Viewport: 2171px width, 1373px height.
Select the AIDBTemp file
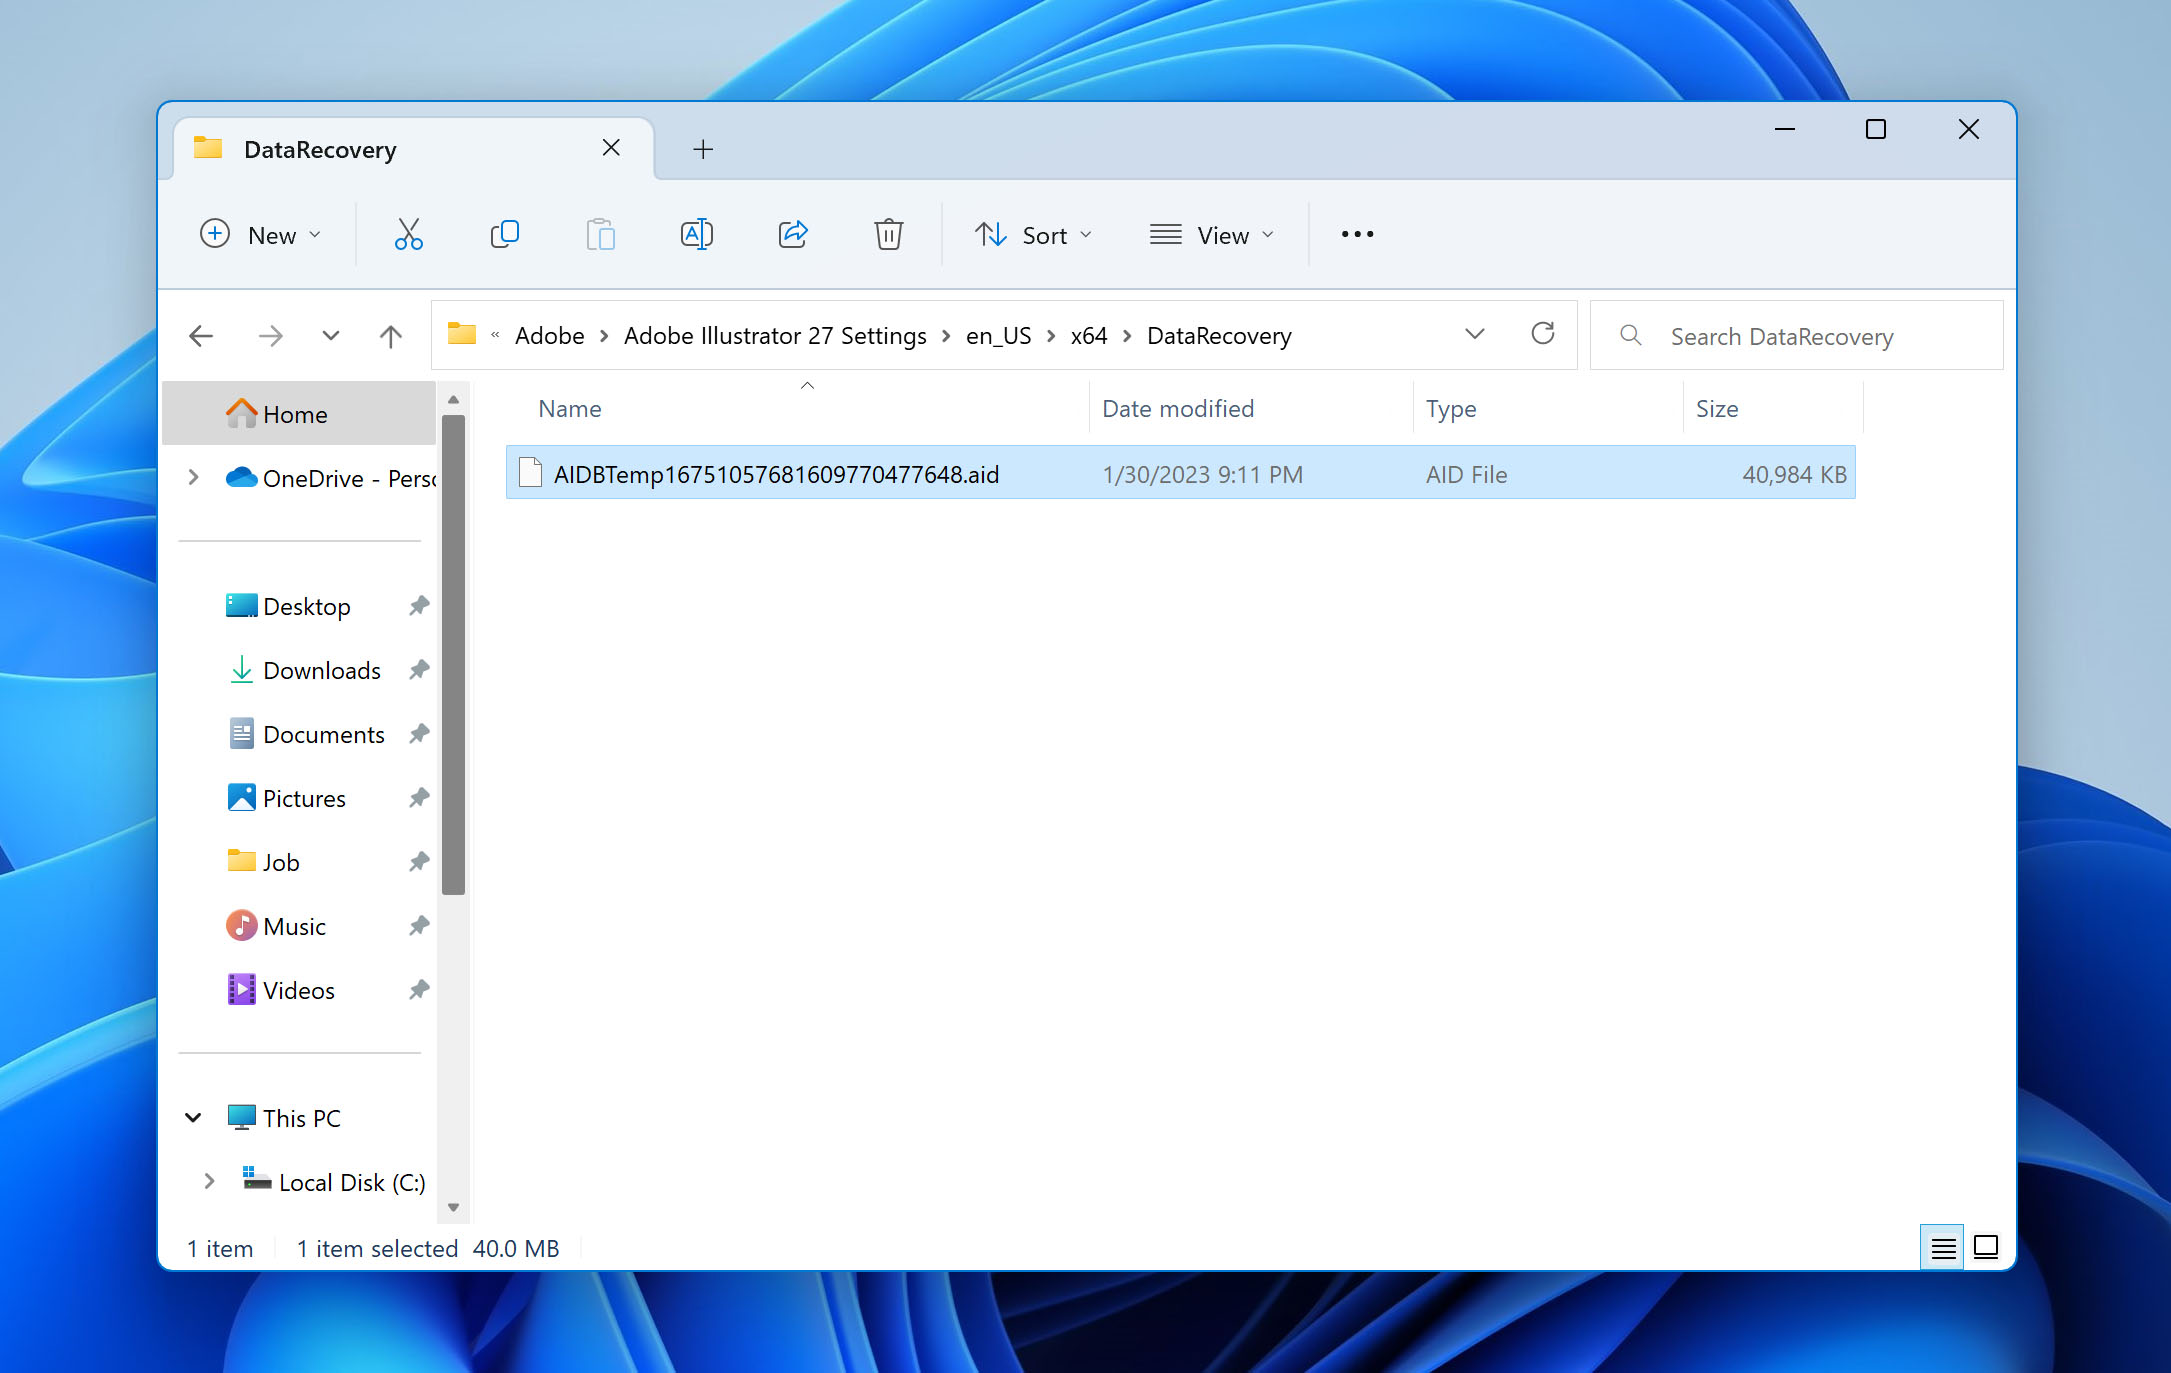[x=775, y=473]
